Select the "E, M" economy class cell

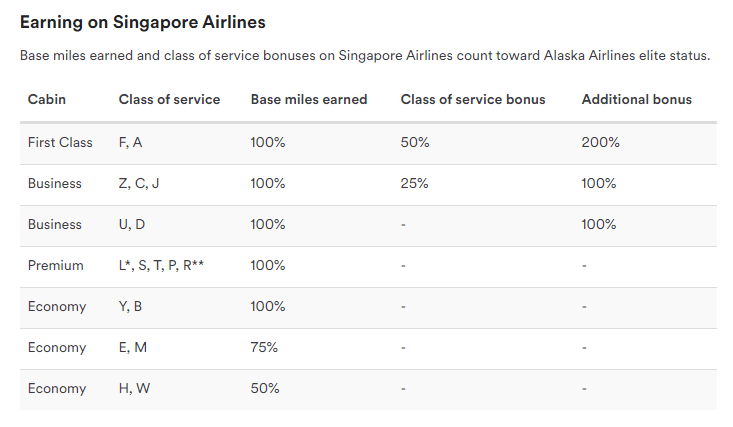(131, 348)
